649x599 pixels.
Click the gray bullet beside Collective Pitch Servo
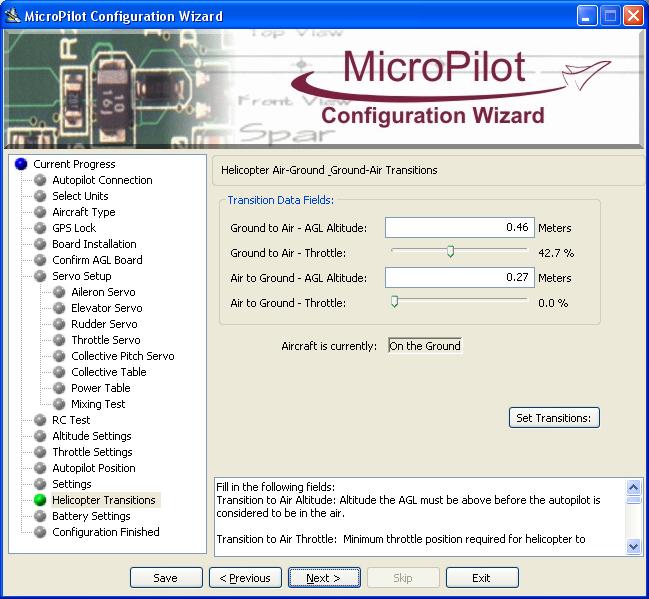pyautogui.click(x=59, y=356)
